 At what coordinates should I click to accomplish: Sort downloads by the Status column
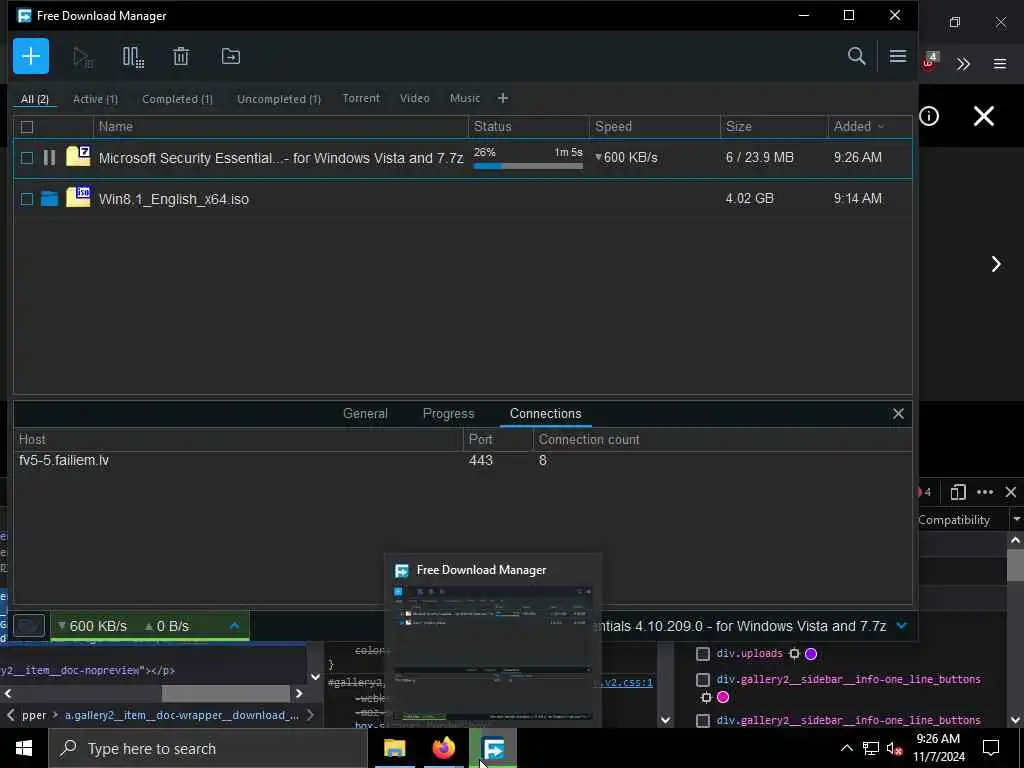point(528,126)
